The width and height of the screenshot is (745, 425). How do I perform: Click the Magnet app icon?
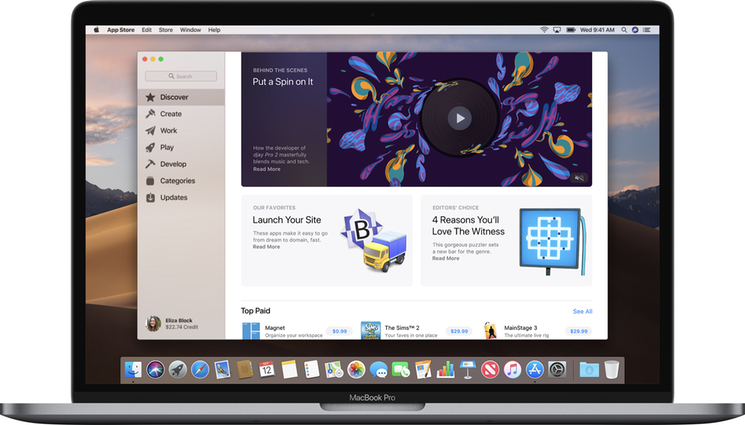click(251, 330)
